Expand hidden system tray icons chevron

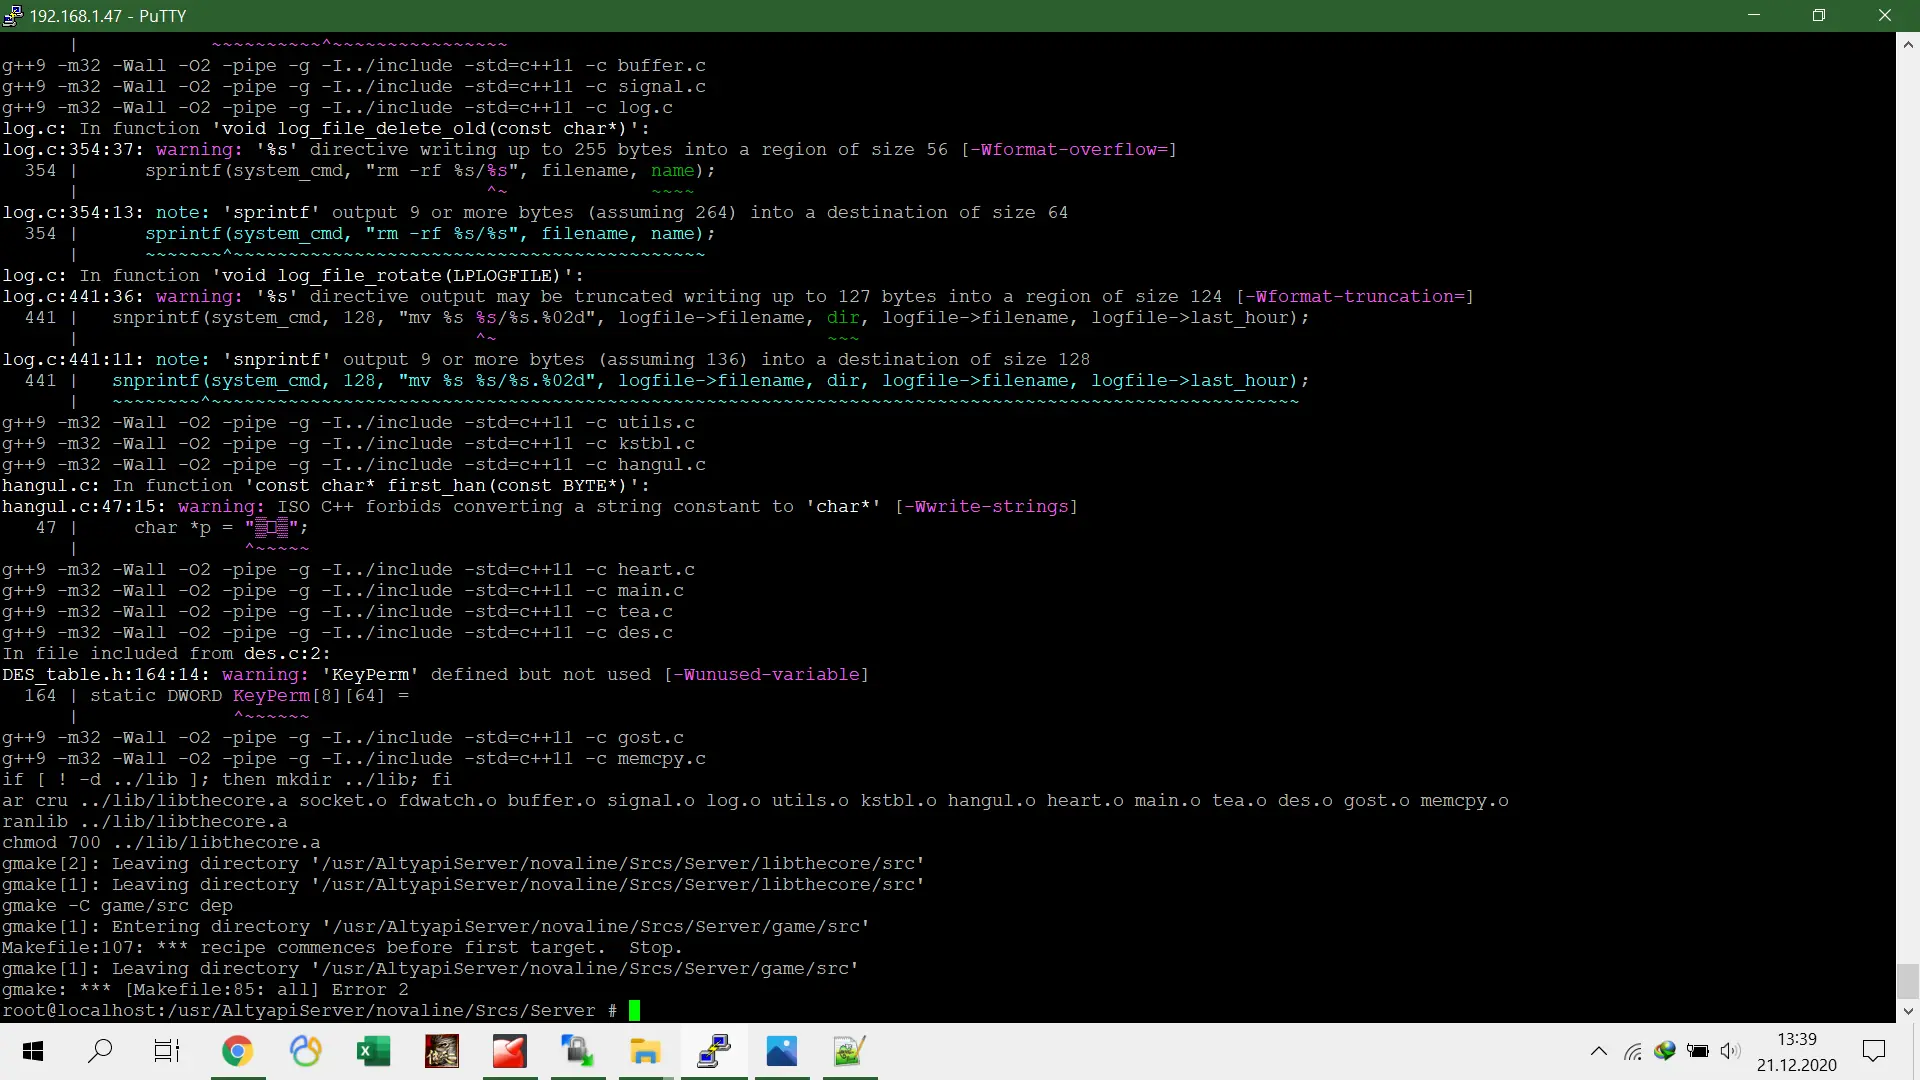pyautogui.click(x=1598, y=1051)
